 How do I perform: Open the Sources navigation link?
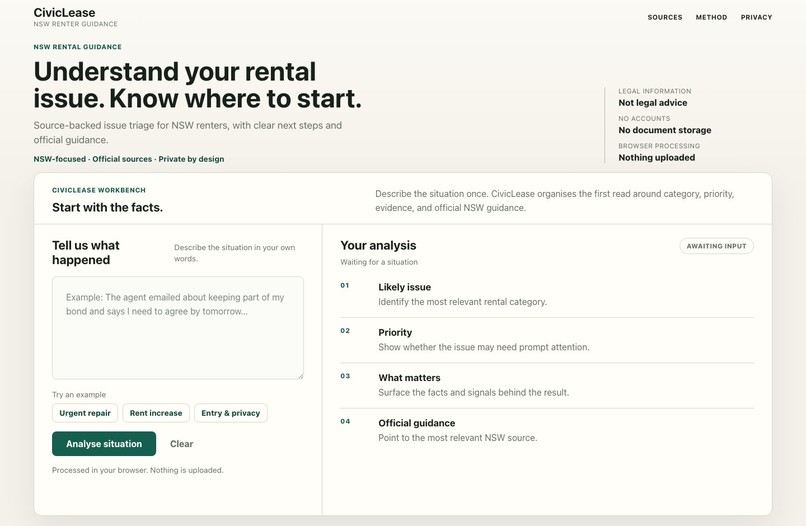pyautogui.click(x=665, y=17)
